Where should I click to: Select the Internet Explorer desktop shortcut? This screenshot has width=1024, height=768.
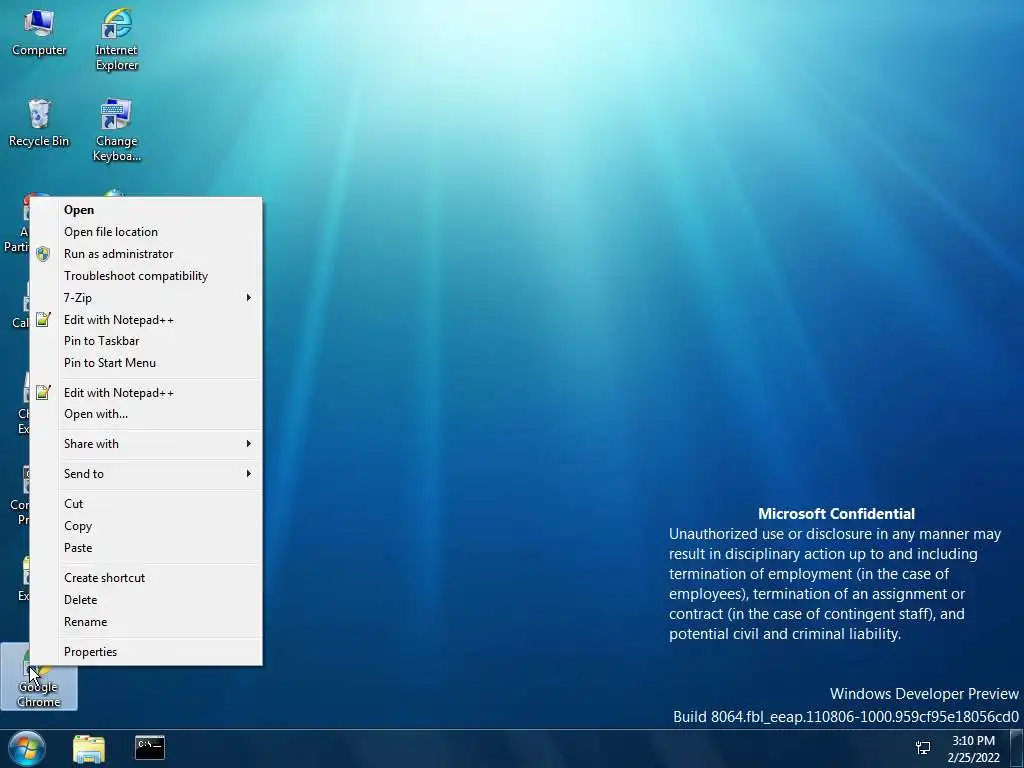[116, 39]
